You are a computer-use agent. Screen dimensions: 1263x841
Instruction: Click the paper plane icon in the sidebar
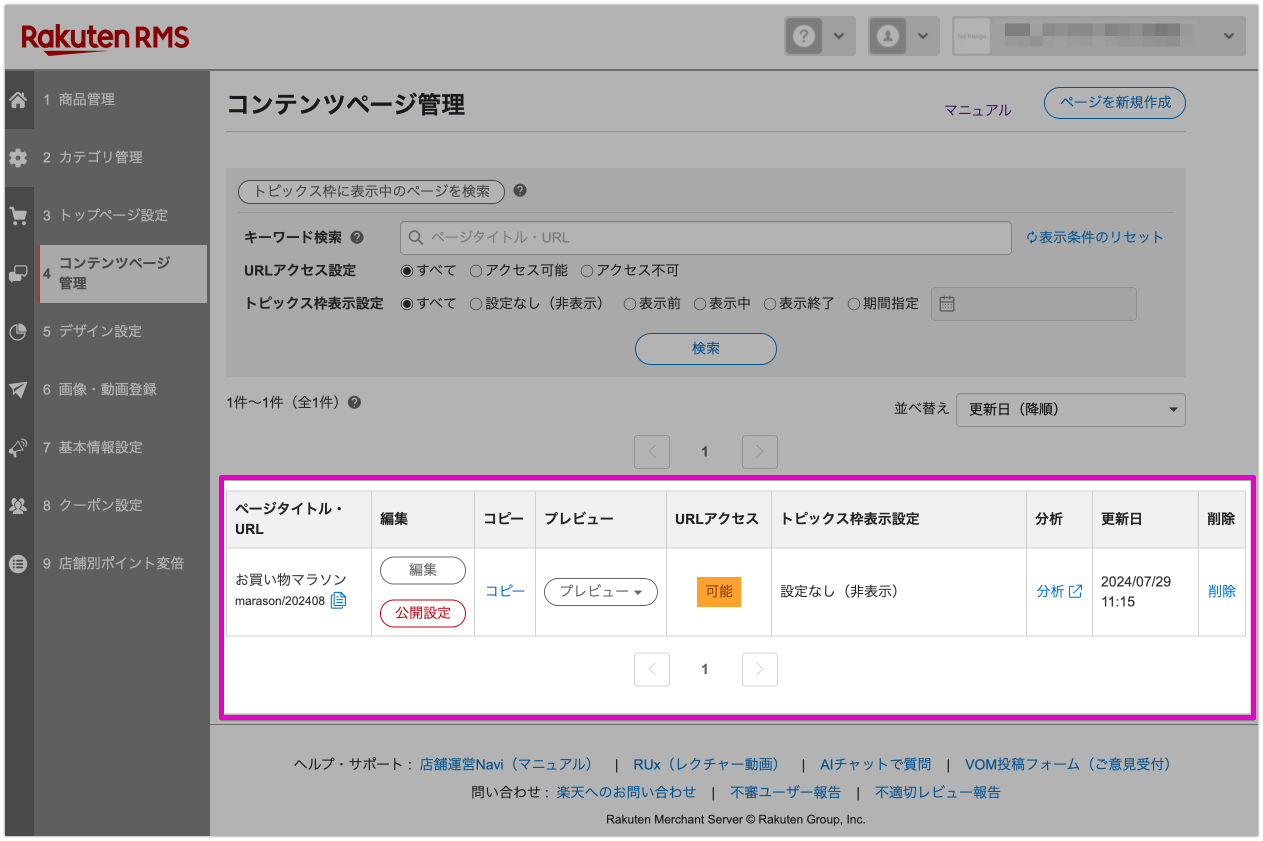pos(18,390)
